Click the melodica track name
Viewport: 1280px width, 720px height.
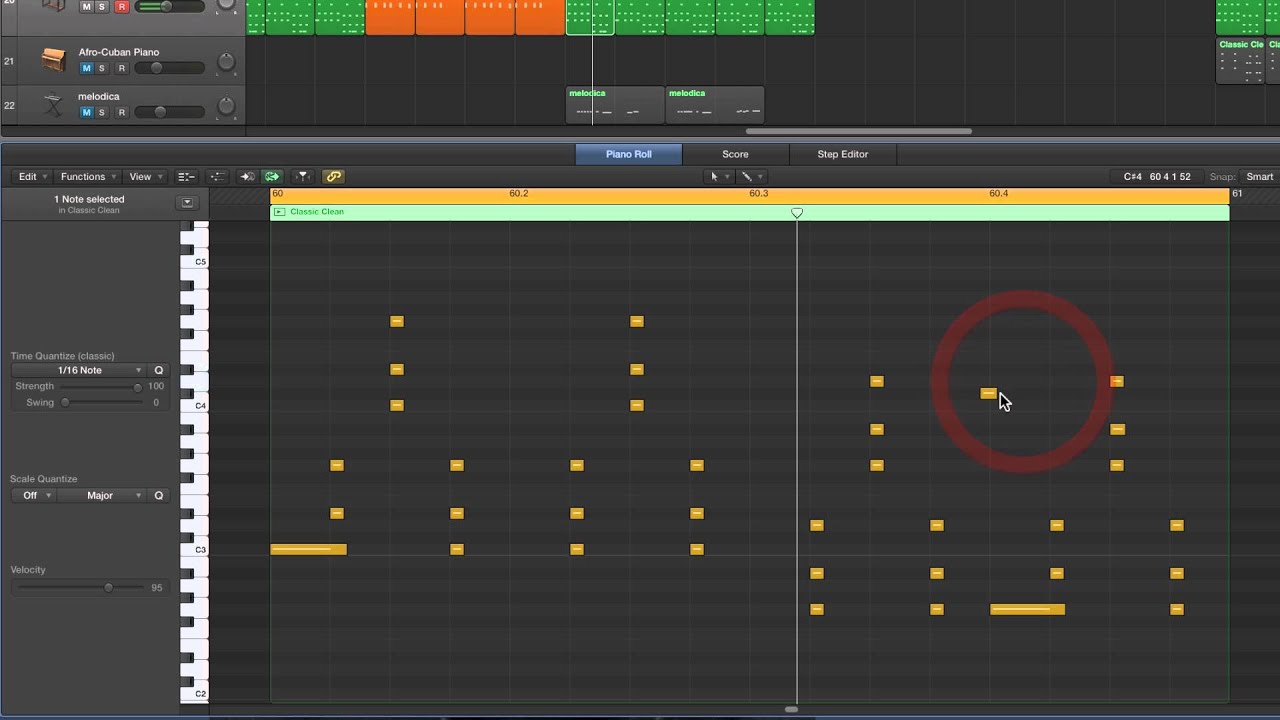coord(99,97)
